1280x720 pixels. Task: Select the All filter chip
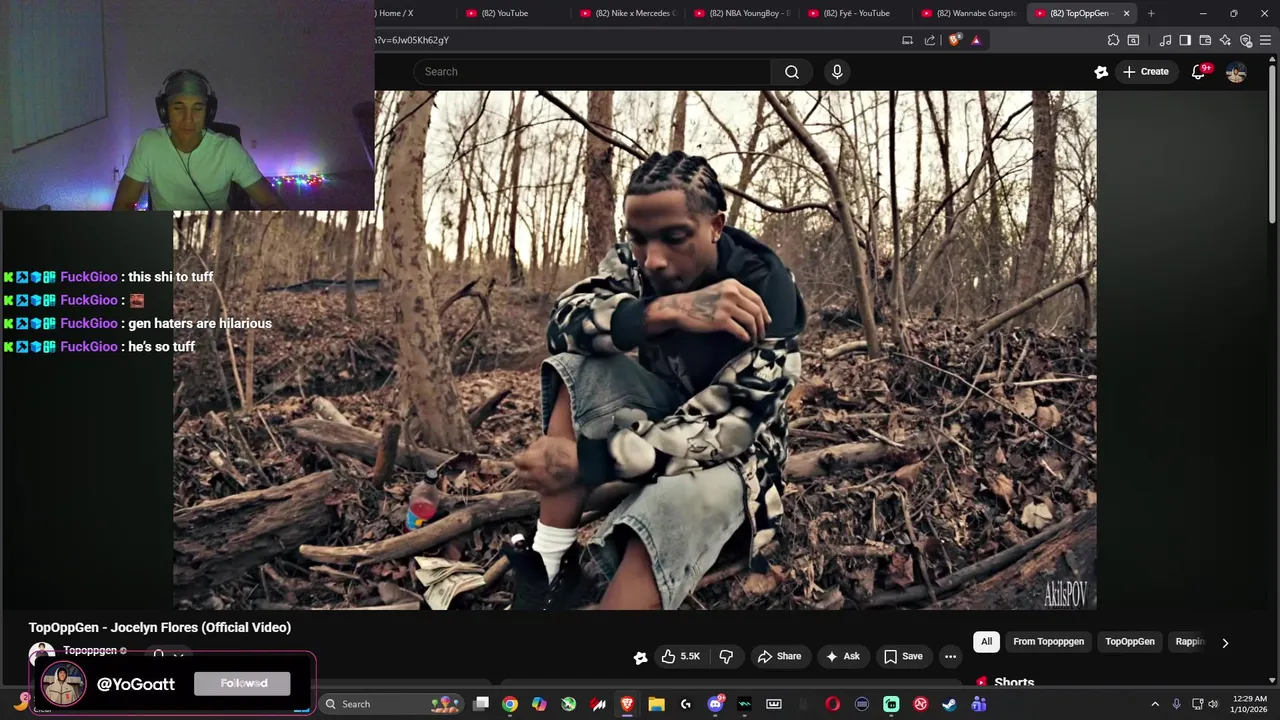(986, 641)
